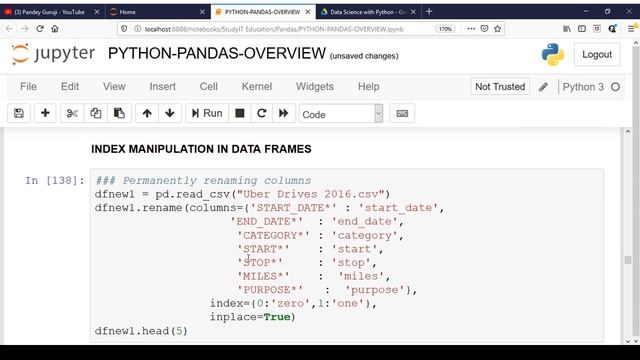Go forward in browser history

(x=25, y=29)
